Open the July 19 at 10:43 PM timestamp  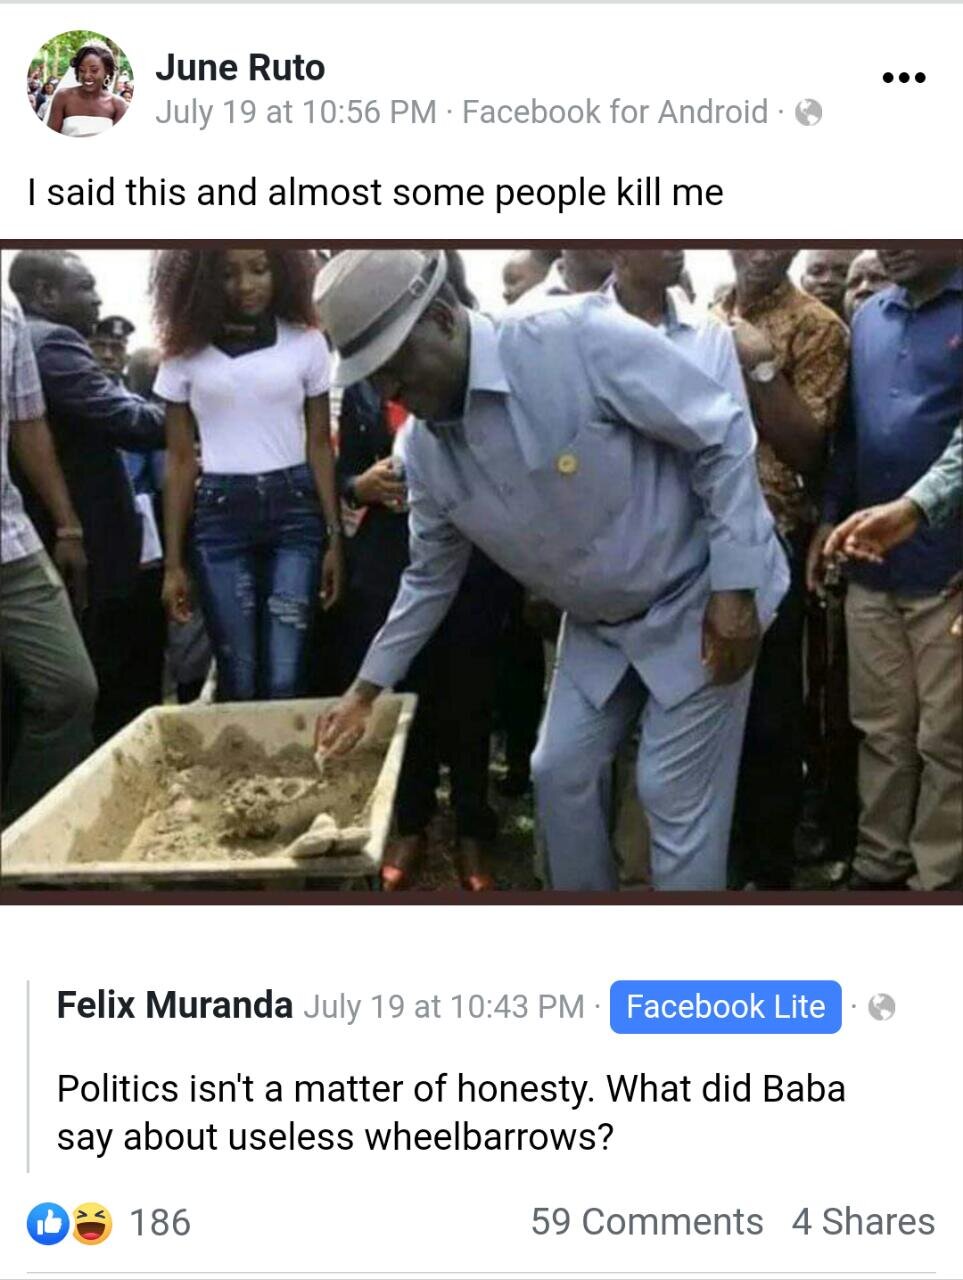click(x=444, y=1006)
